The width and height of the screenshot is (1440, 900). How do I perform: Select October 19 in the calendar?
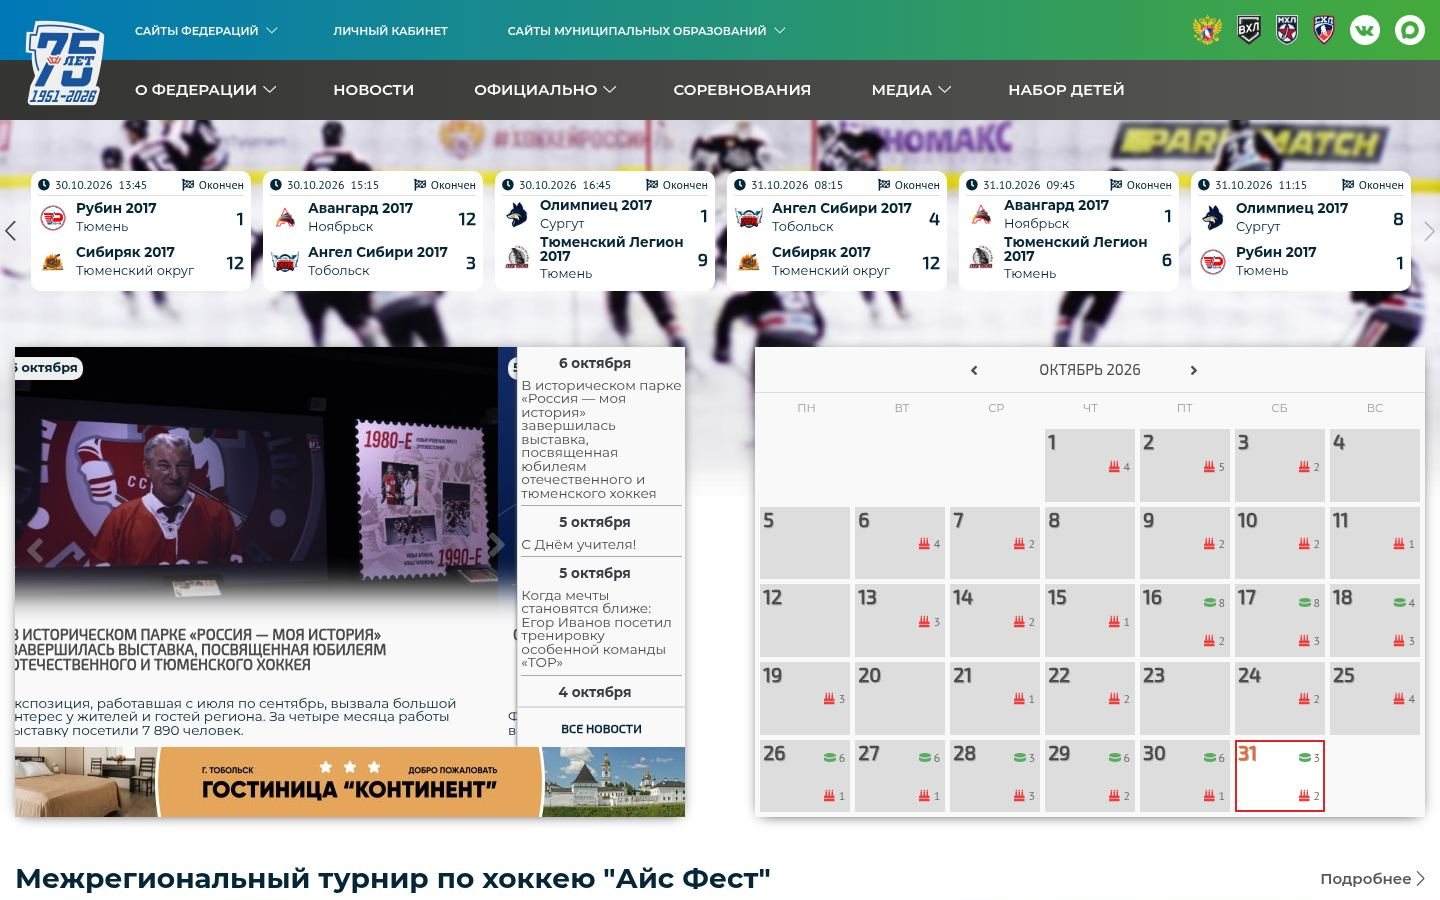point(805,698)
